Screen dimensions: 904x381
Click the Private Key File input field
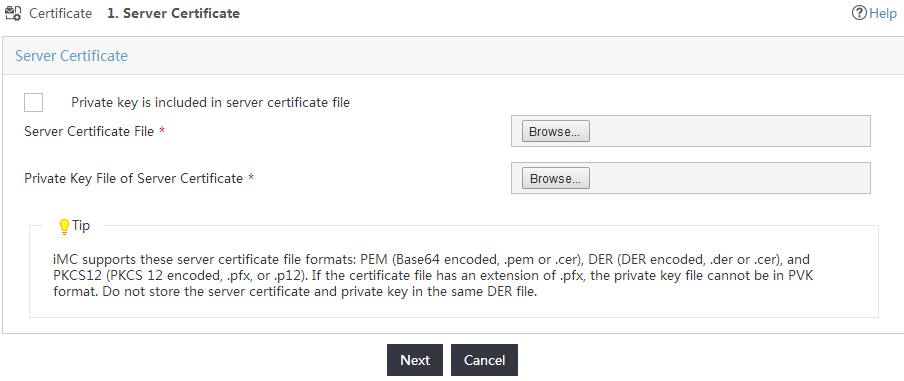click(x=691, y=178)
